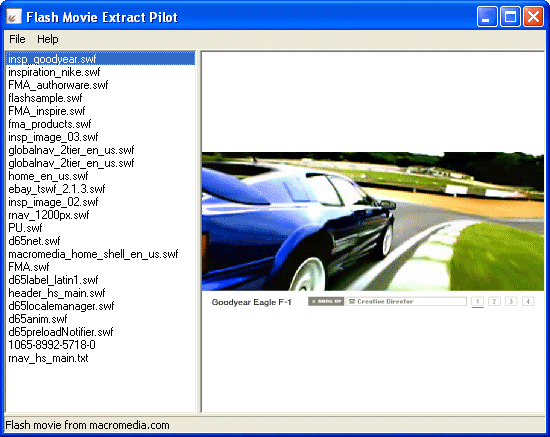Select FMA_authorware.swf in the list

tap(58, 85)
